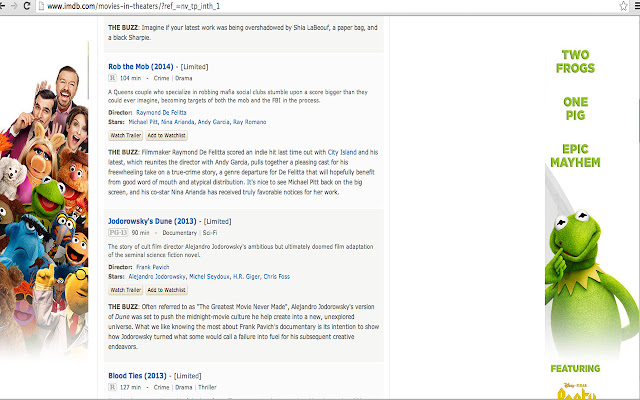Click the page icon left of the URL

click(41, 6)
